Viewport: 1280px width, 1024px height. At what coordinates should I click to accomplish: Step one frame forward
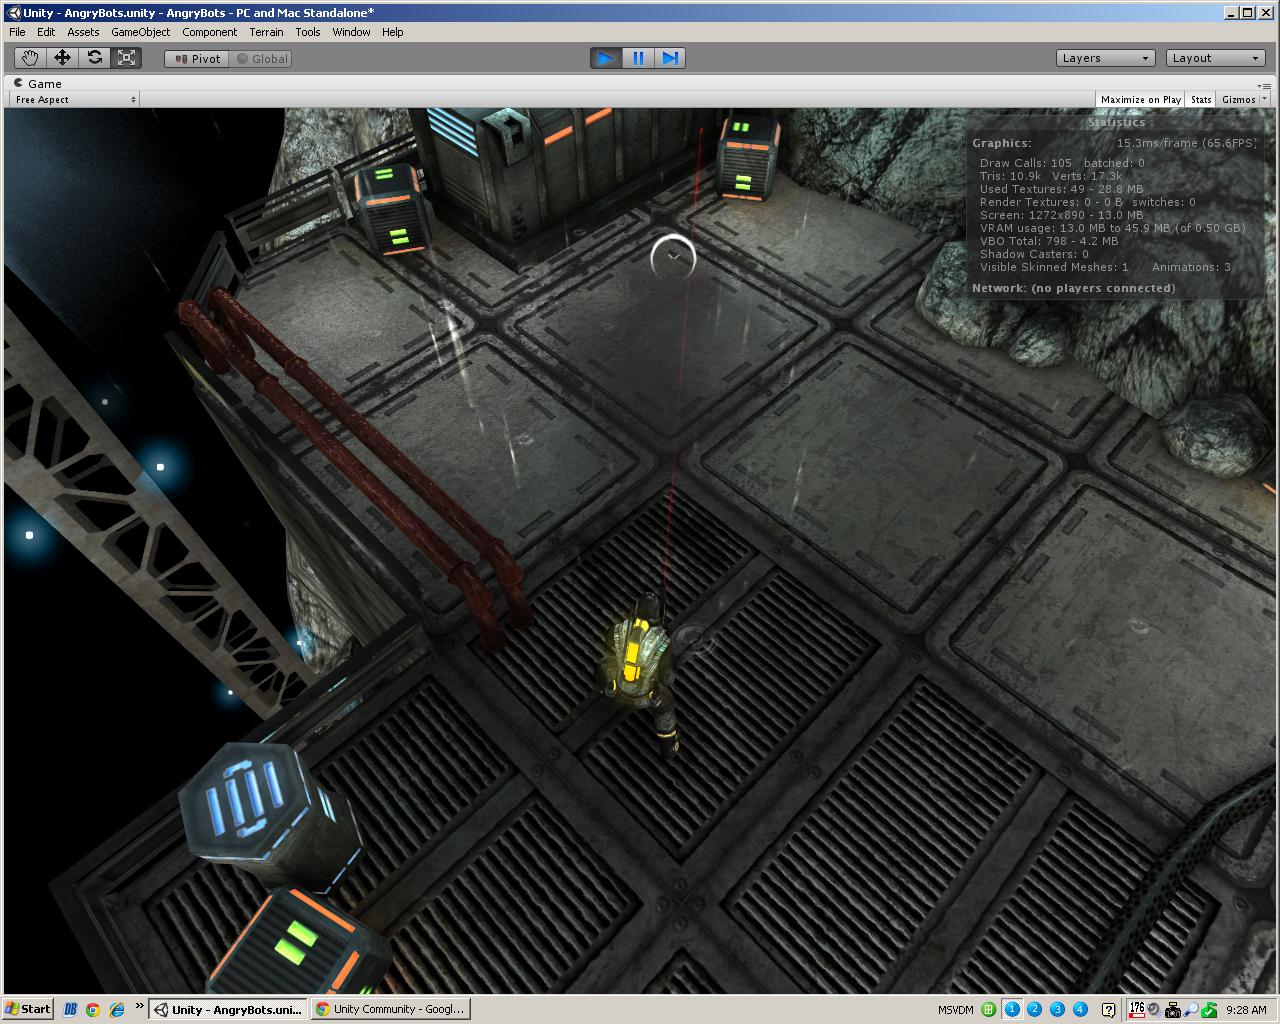[671, 58]
